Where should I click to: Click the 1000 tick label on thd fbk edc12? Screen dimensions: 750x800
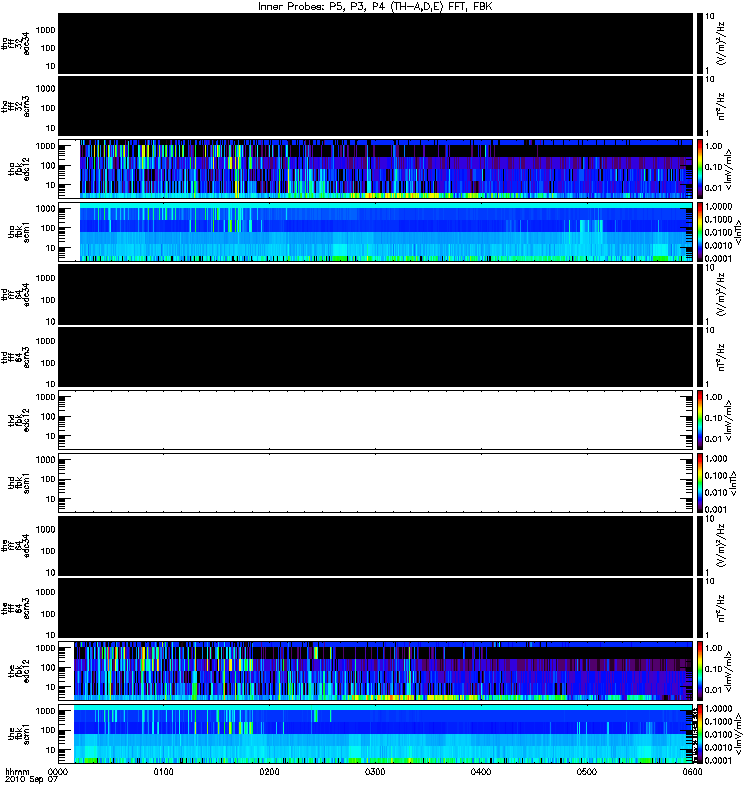point(45,397)
